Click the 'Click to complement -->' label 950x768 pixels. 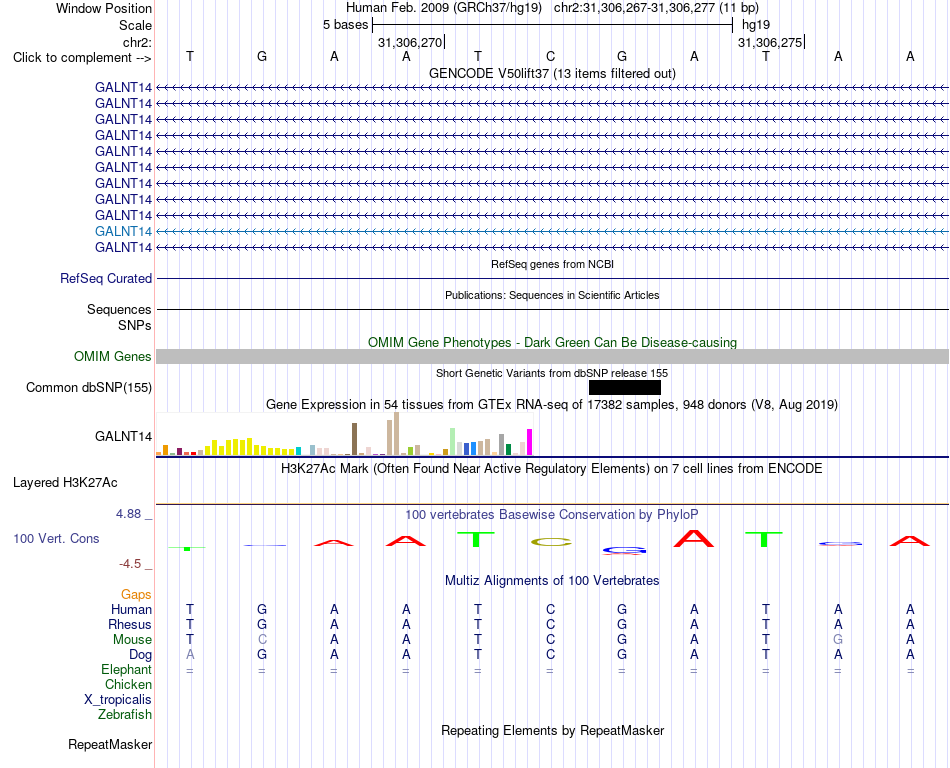[x=82, y=58]
